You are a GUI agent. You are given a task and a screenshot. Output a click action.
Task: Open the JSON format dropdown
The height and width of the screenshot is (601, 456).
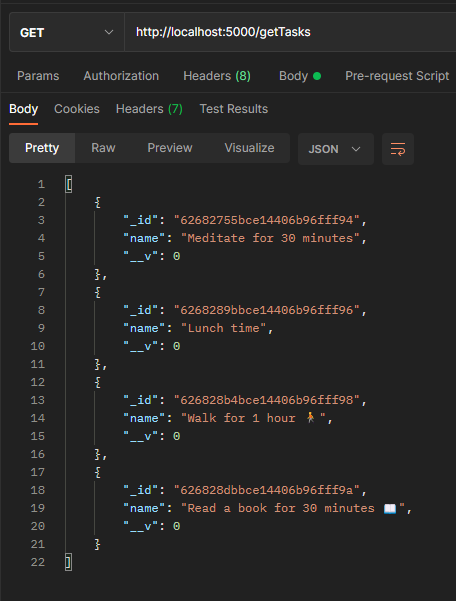click(x=335, y=149)
